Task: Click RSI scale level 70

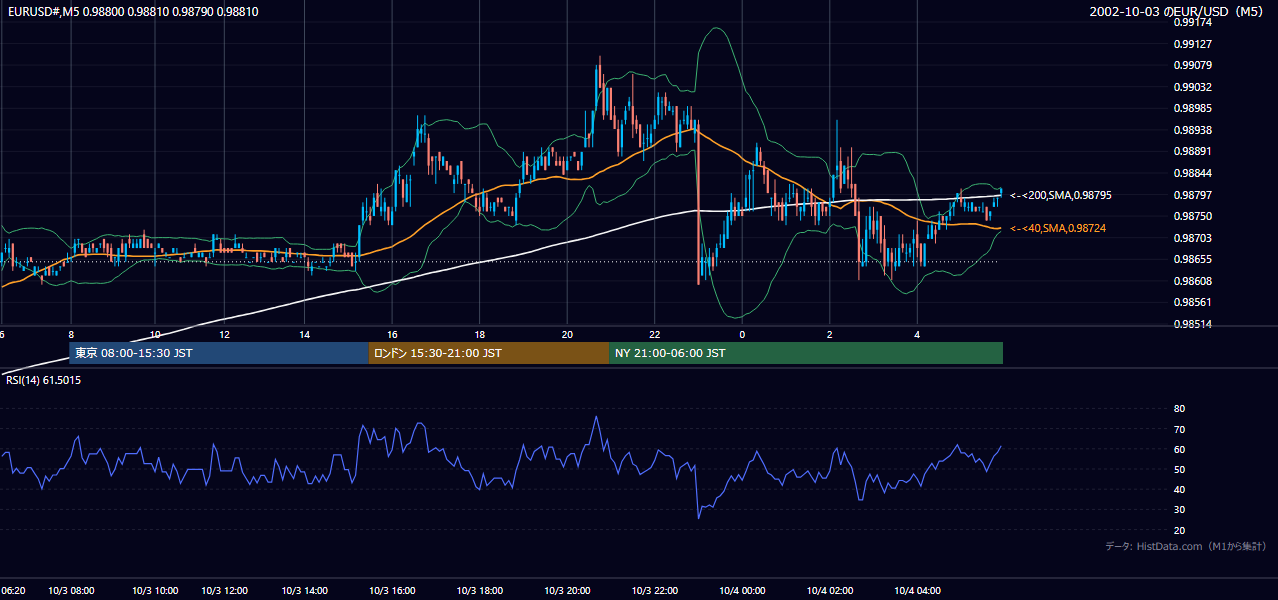Action: tap(1179, 429)
